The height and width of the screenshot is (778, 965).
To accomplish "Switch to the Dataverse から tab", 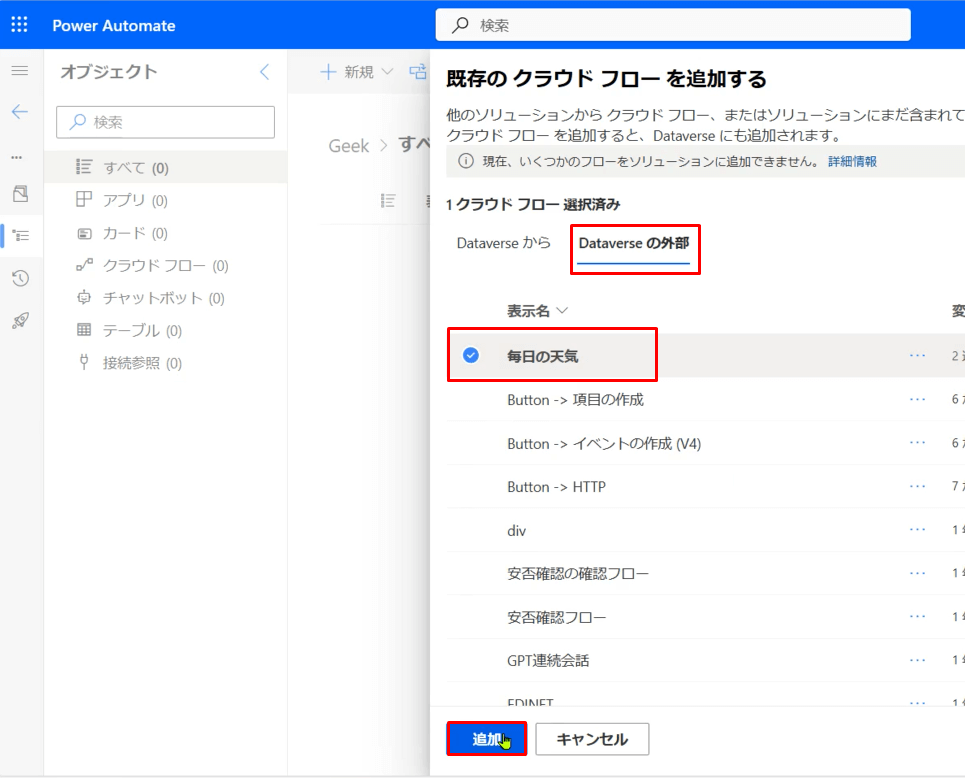I will 503,243.
